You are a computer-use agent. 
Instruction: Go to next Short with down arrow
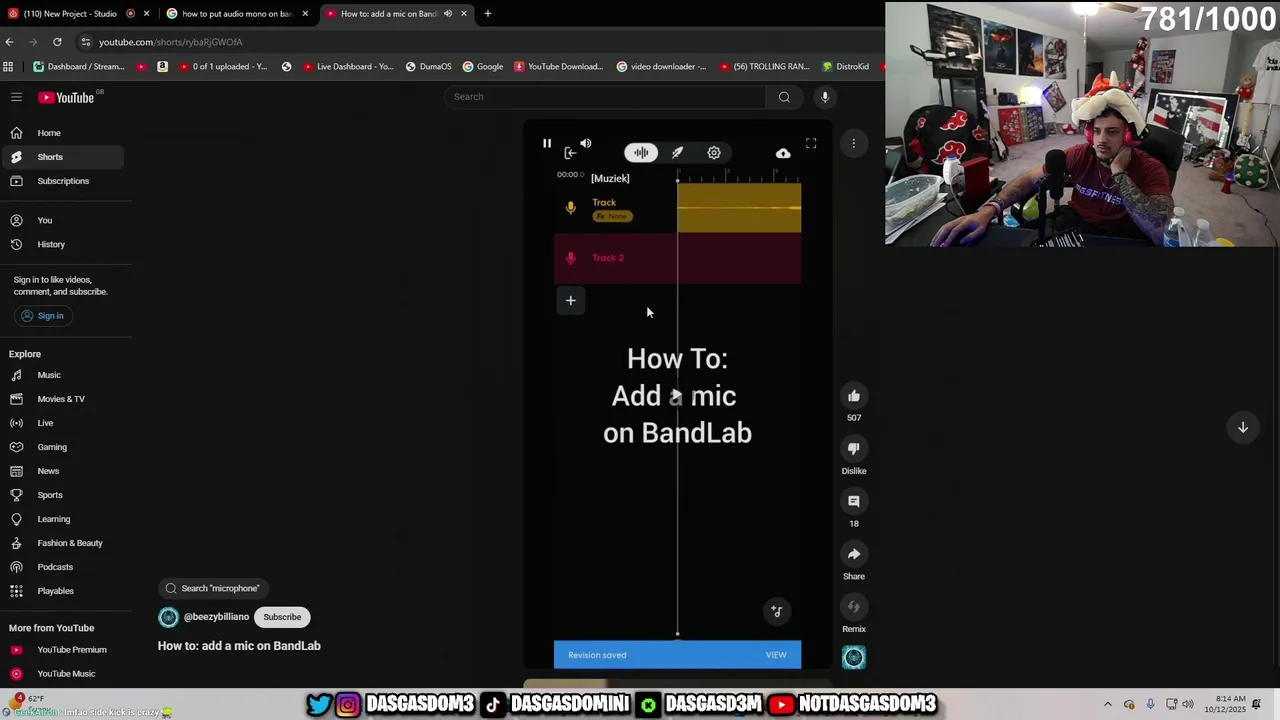(x=1243, y=427)
